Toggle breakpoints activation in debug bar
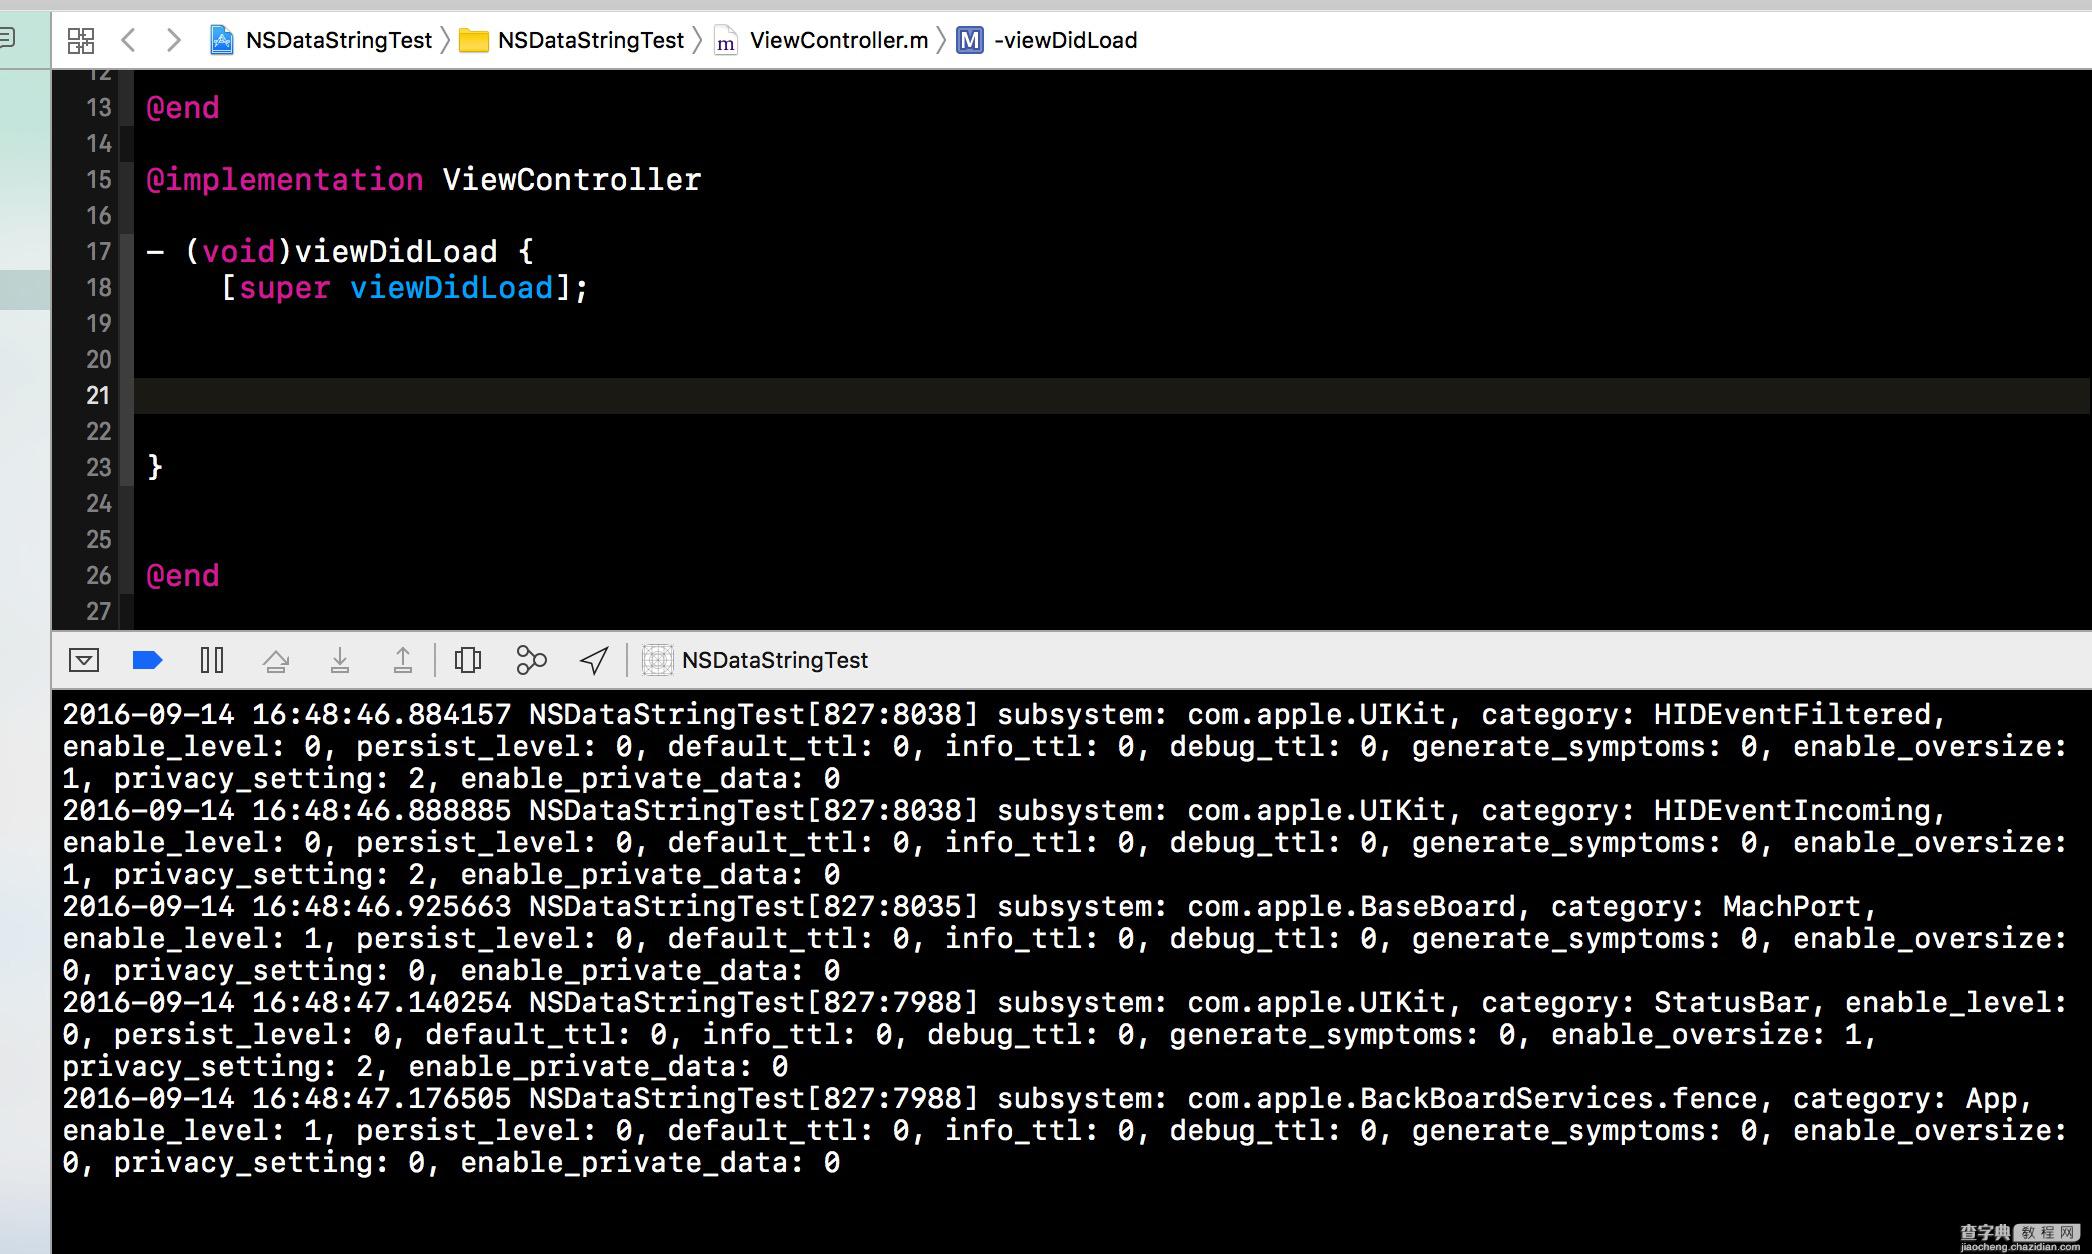 click(x=147, y=660)
